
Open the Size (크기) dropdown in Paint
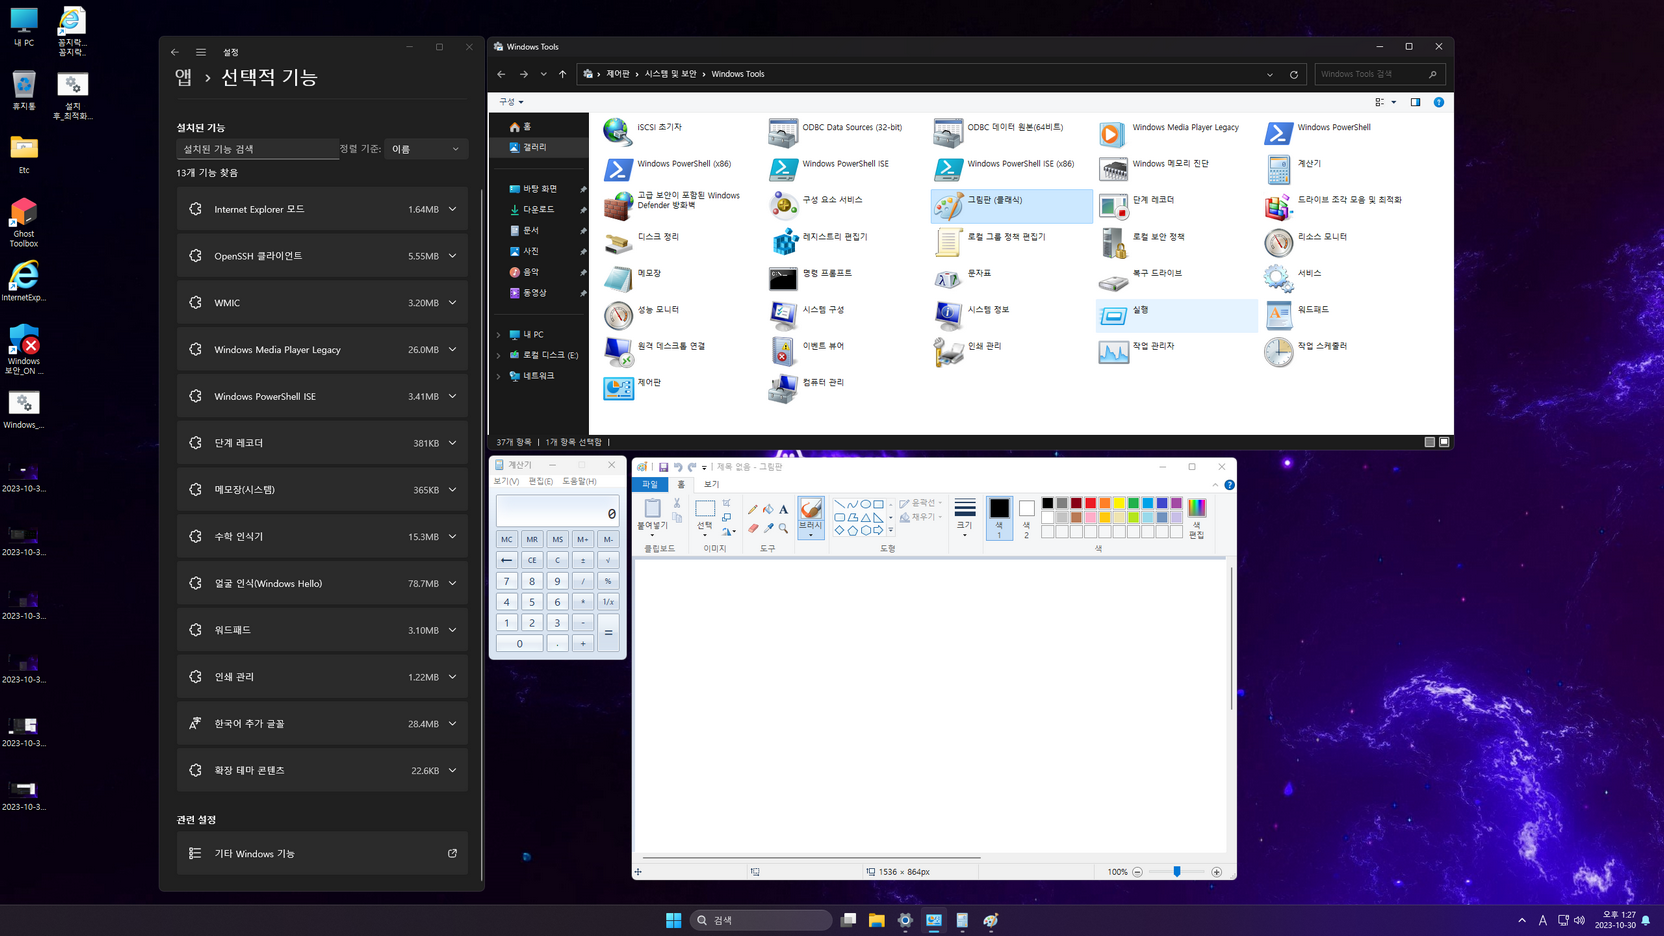[x=965, y=518]
